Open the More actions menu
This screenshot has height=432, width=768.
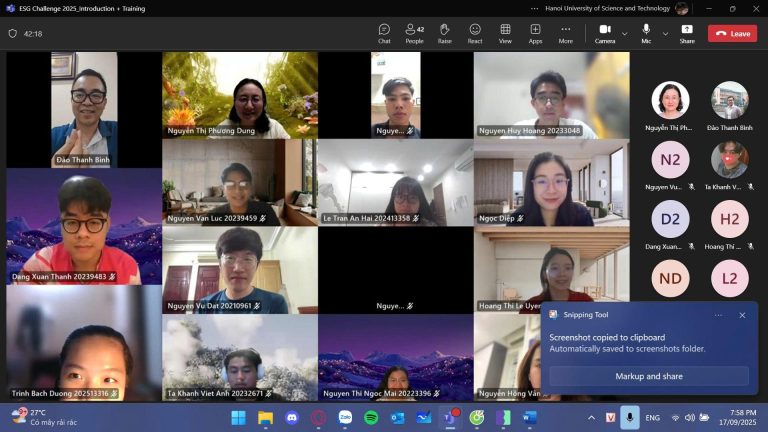(566, 34)
